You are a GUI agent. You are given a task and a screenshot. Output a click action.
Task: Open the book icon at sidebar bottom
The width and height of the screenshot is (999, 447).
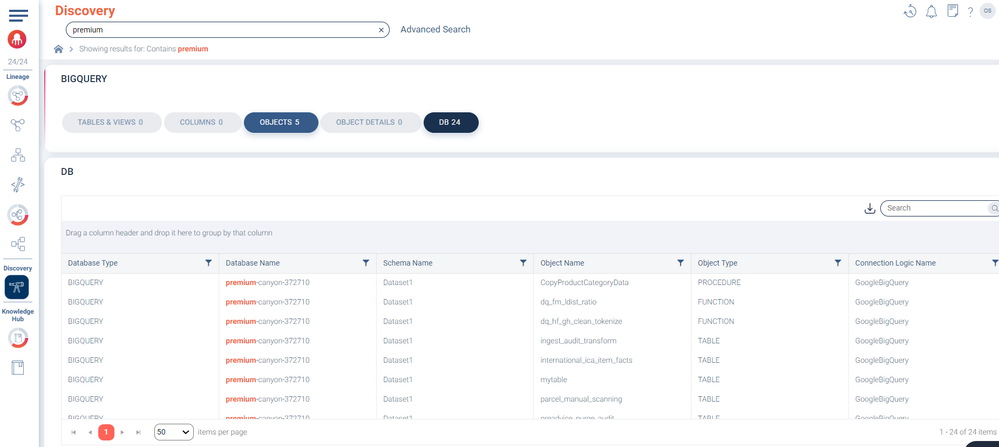pyautogui.click(x=18, y=367)
